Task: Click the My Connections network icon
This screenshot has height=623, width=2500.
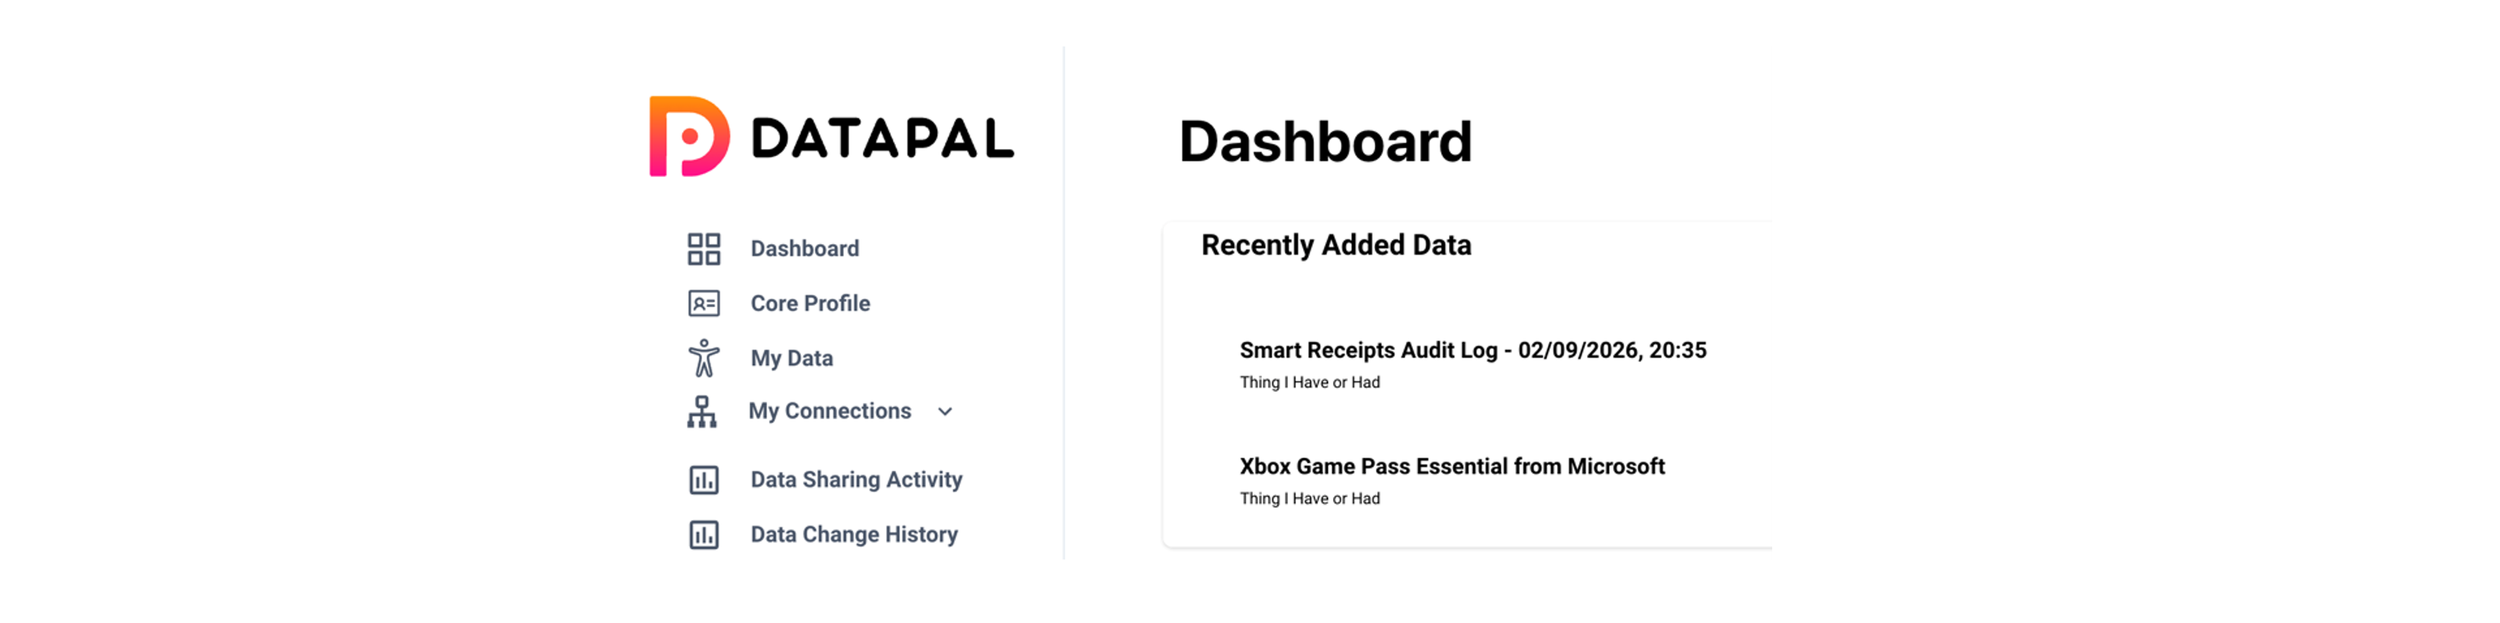Action: [702, 412]
